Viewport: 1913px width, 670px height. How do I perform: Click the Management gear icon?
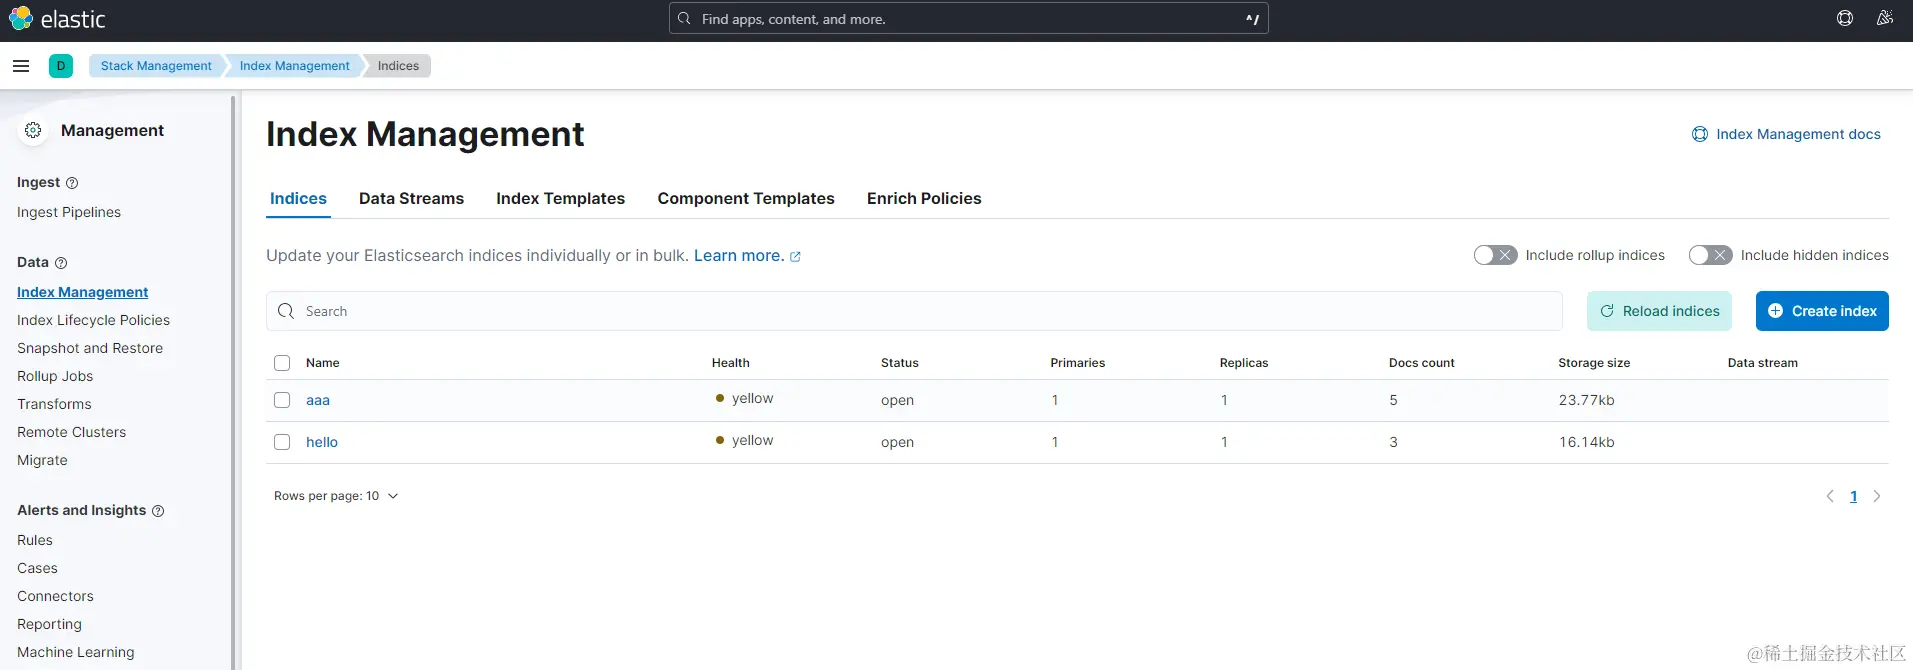(33, 130)
